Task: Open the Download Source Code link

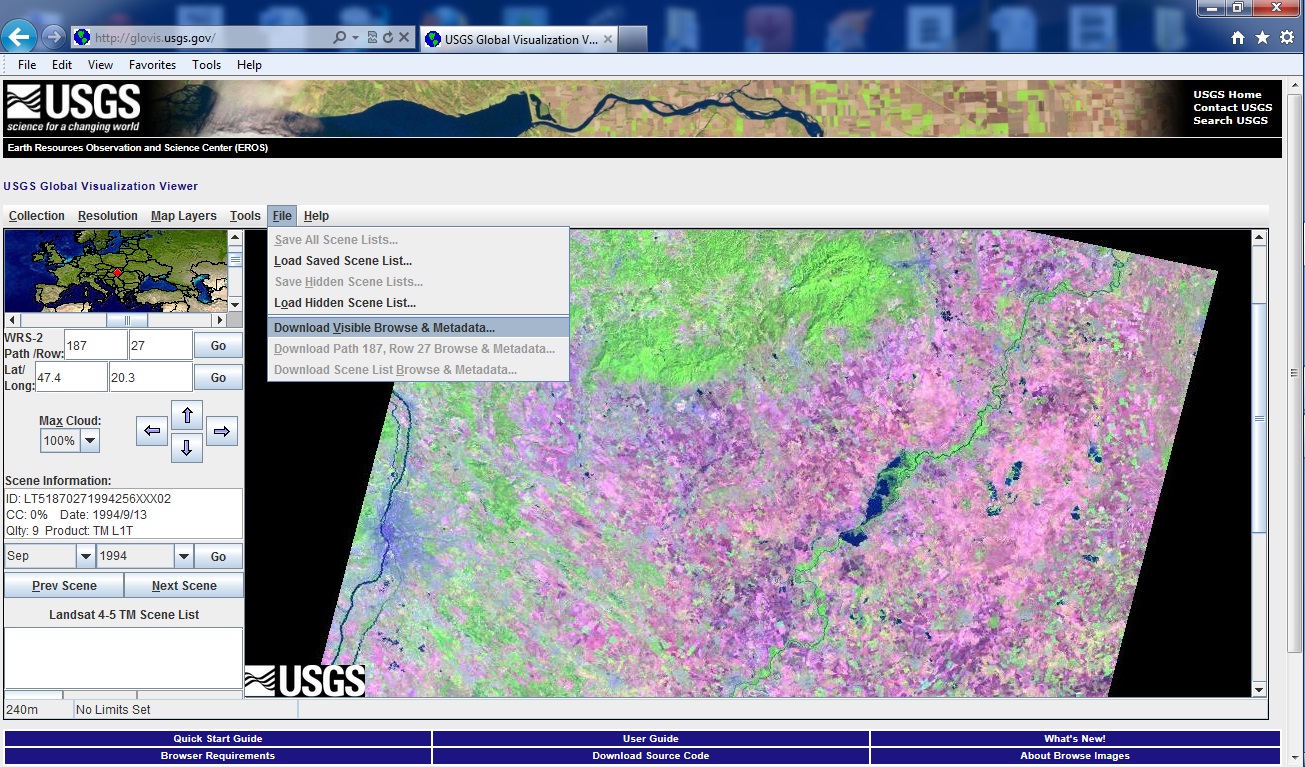Action: tap(651, 756)
